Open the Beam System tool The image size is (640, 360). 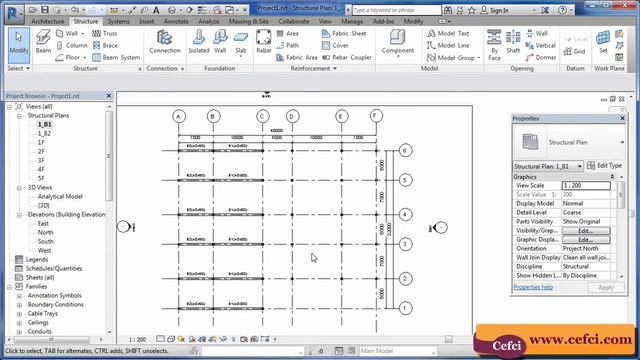coord(116,58)
